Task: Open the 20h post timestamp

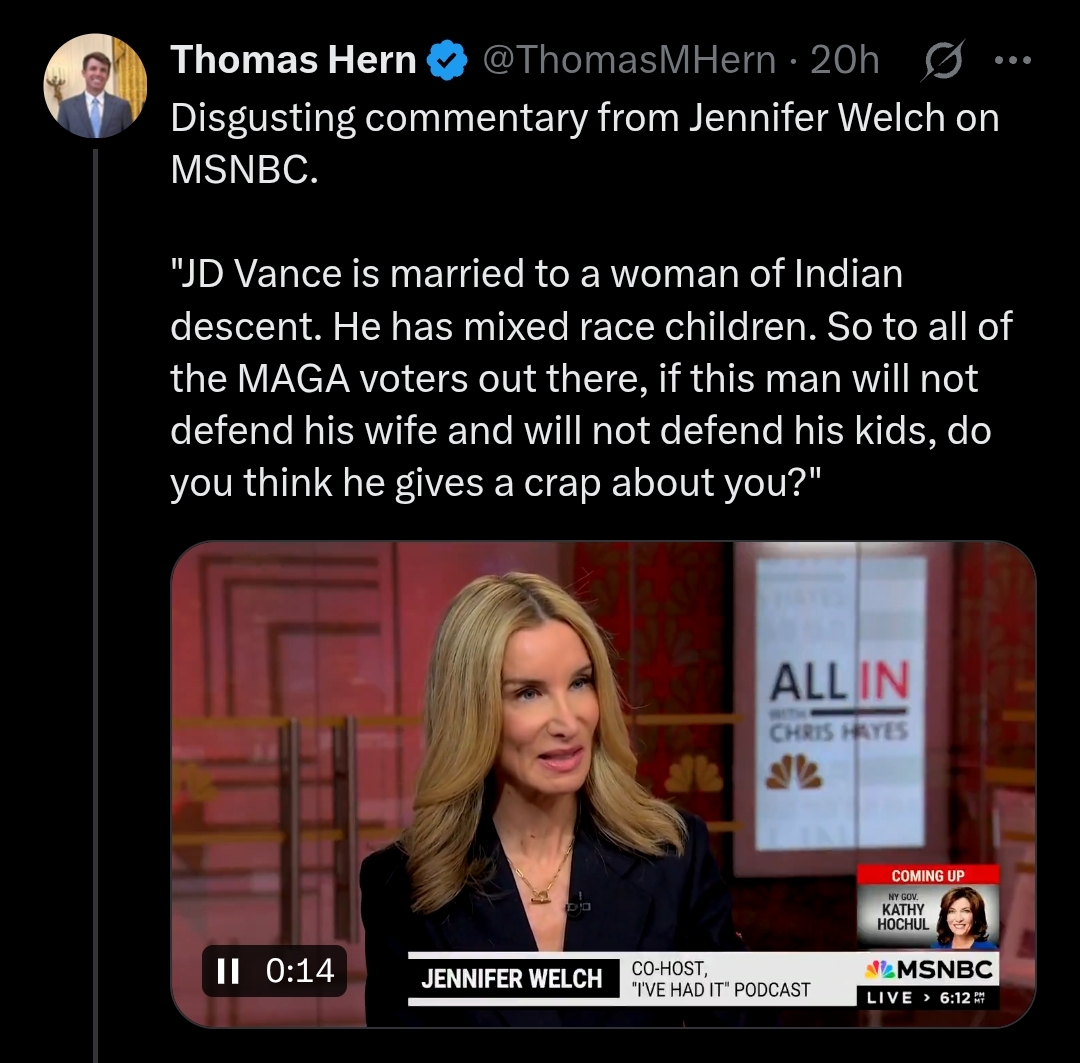Action: (844, 60)
